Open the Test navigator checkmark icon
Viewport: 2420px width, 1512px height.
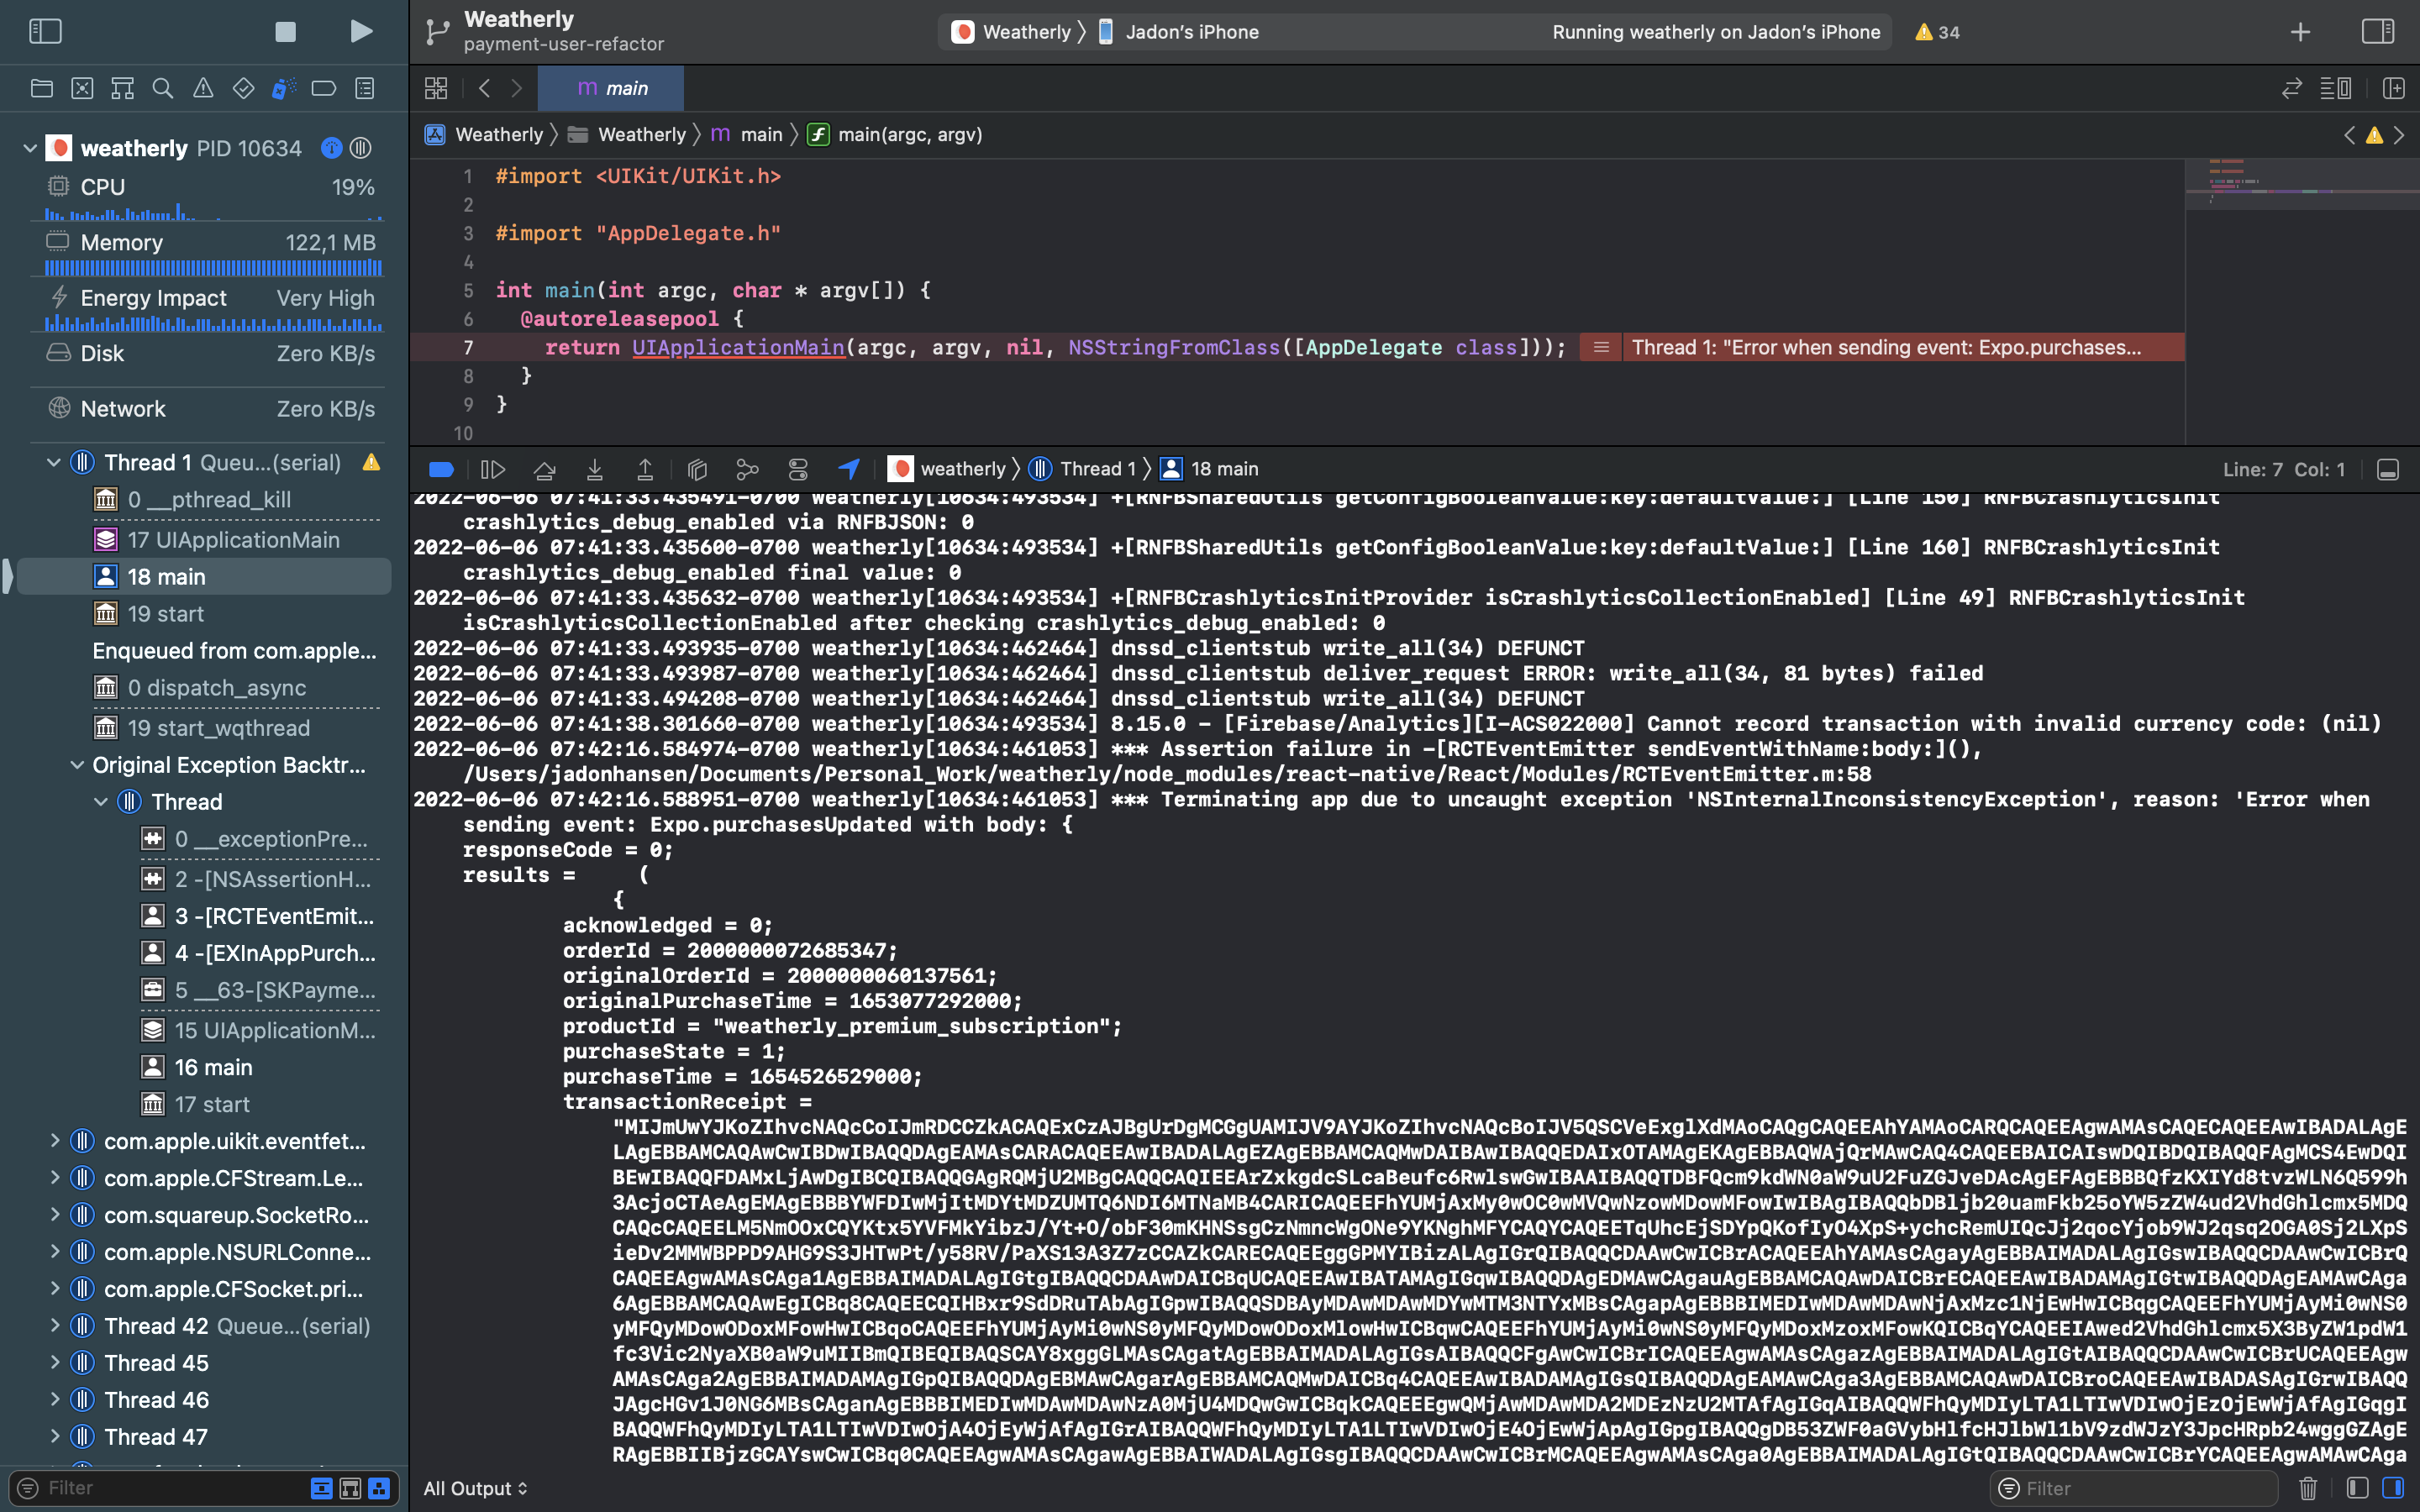coord(244,88)
